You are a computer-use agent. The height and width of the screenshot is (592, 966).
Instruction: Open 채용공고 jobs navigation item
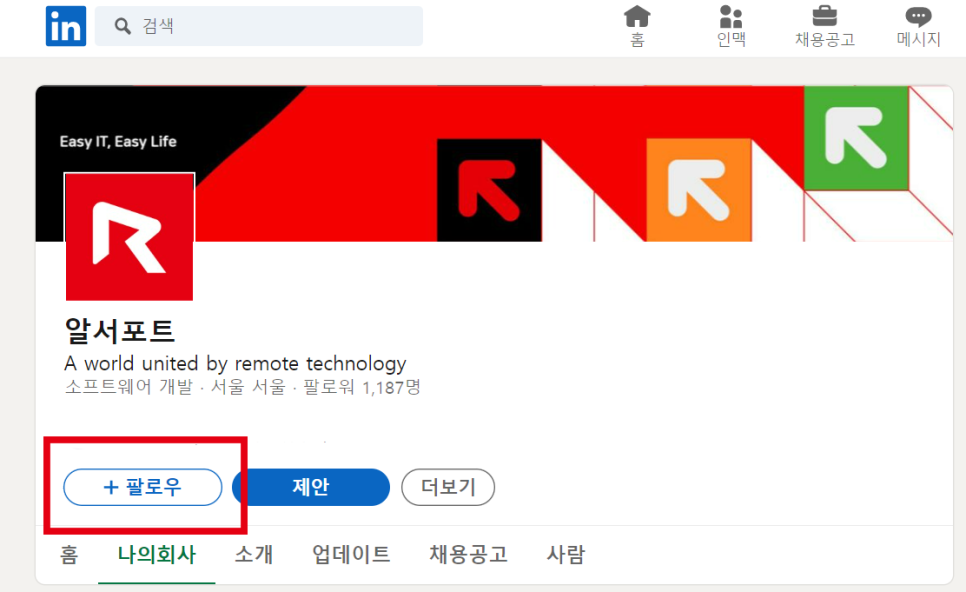coord(824,26)
